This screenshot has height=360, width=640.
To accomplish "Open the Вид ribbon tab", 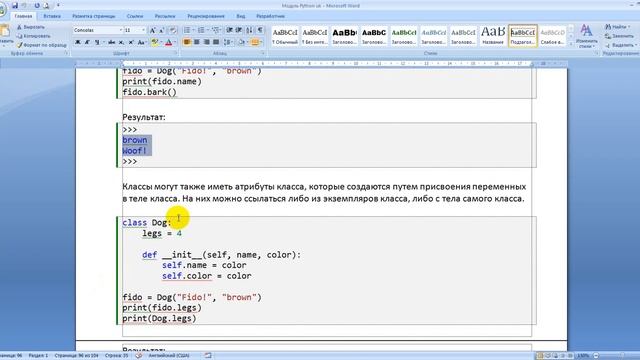I will pos(241,16).
